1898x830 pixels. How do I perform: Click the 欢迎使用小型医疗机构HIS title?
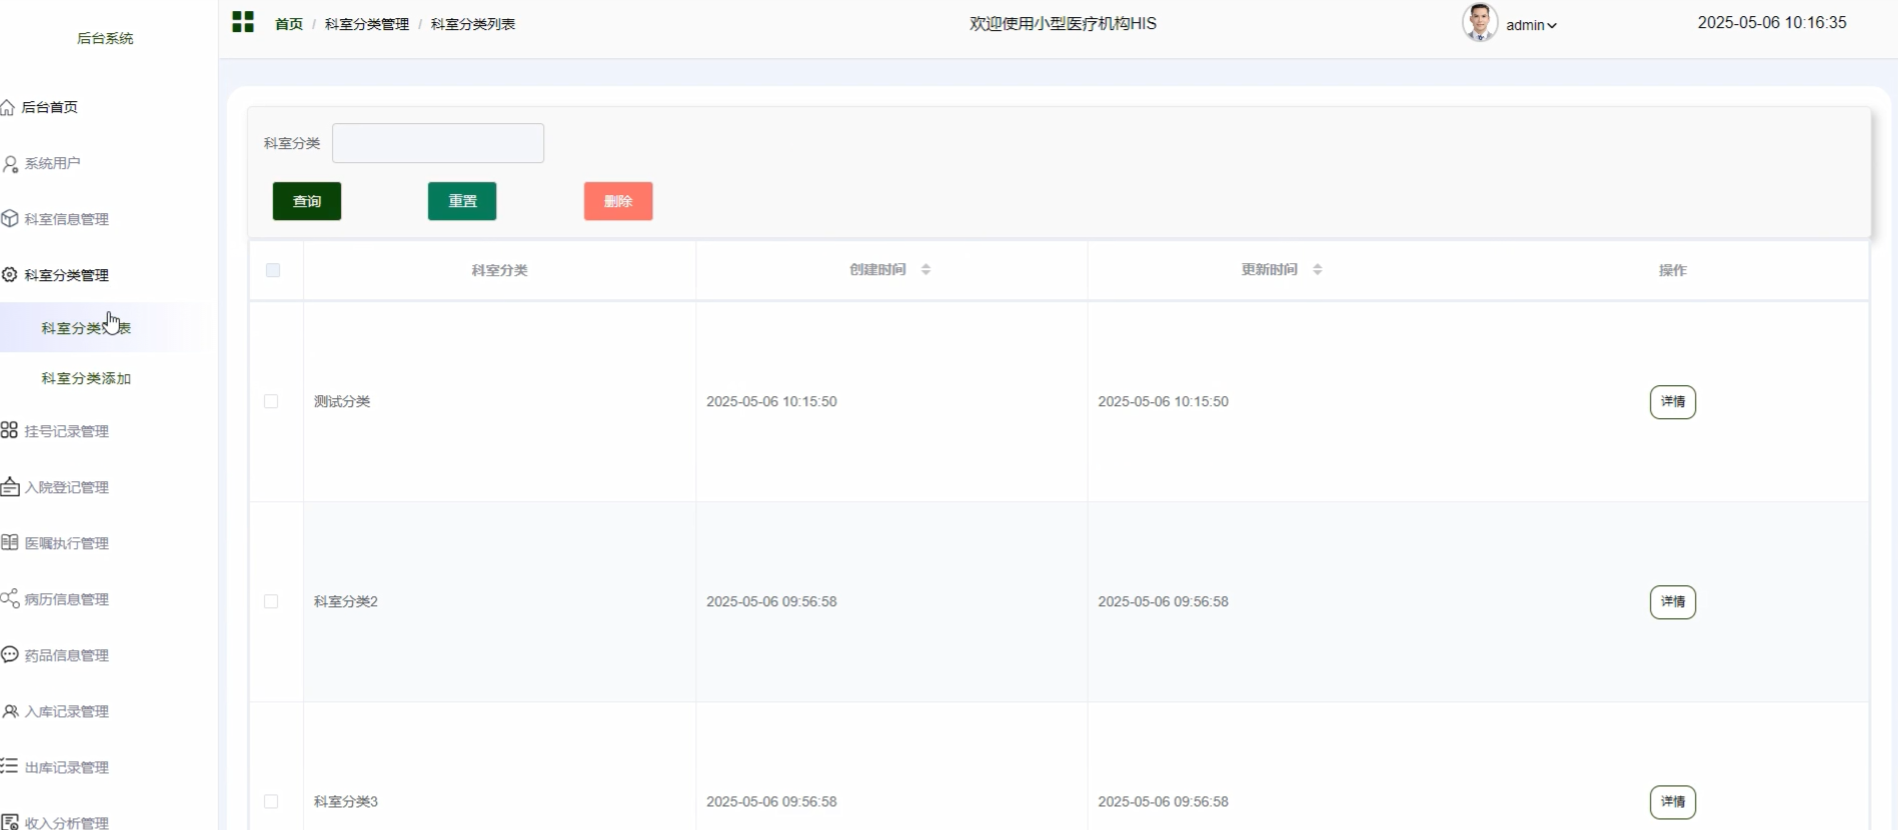click(1063, 23)
